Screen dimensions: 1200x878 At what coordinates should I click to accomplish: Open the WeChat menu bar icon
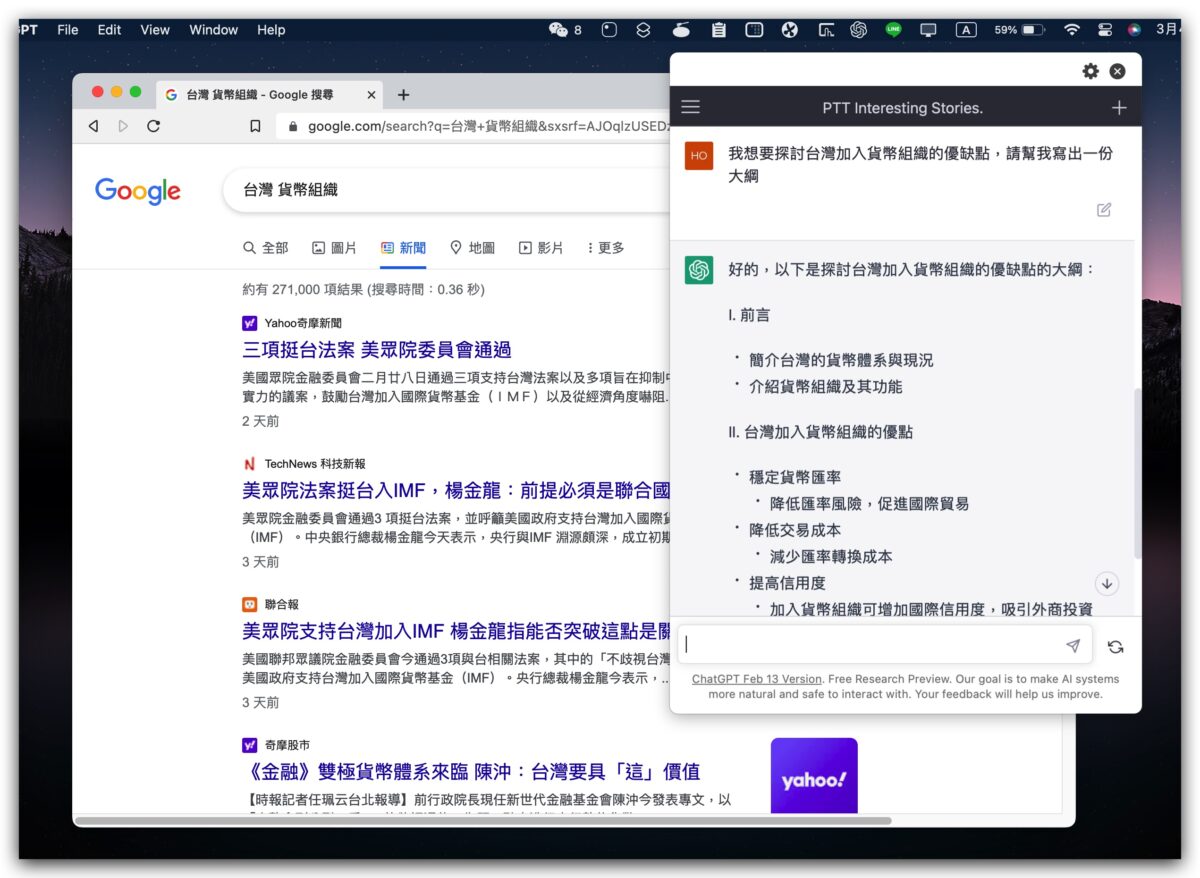[x=564, y=30]
